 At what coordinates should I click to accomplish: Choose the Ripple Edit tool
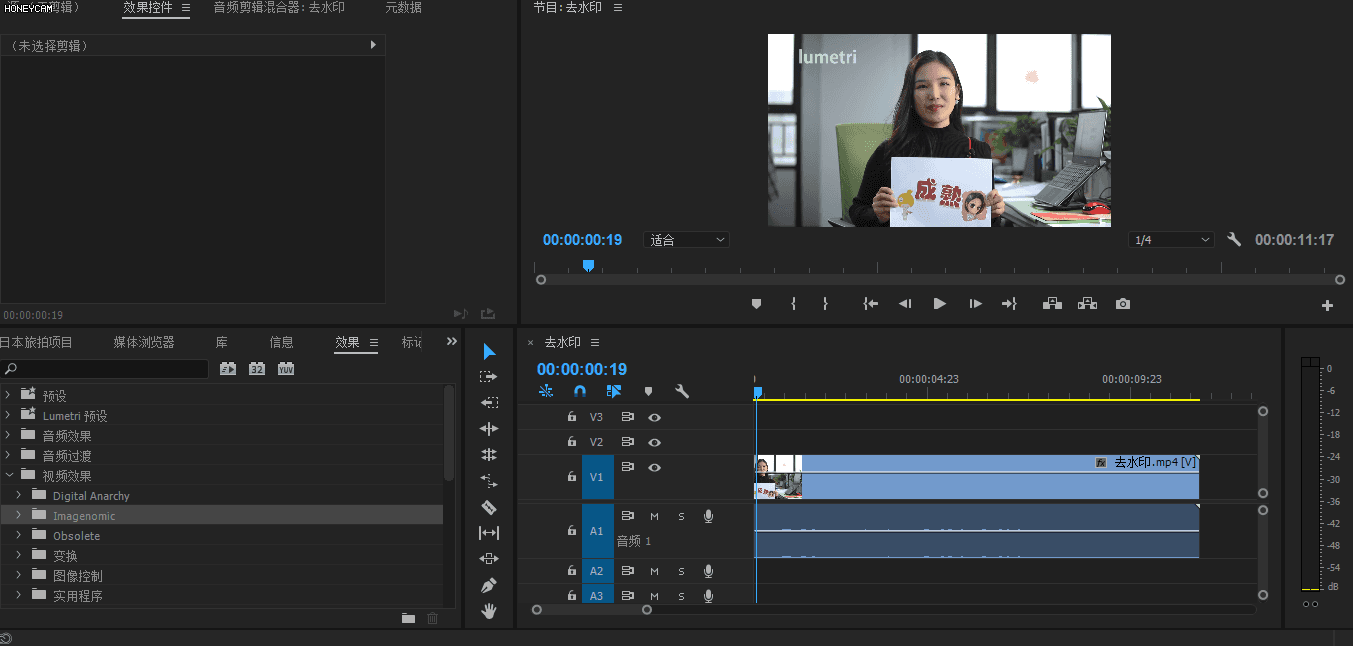[489, 429]
